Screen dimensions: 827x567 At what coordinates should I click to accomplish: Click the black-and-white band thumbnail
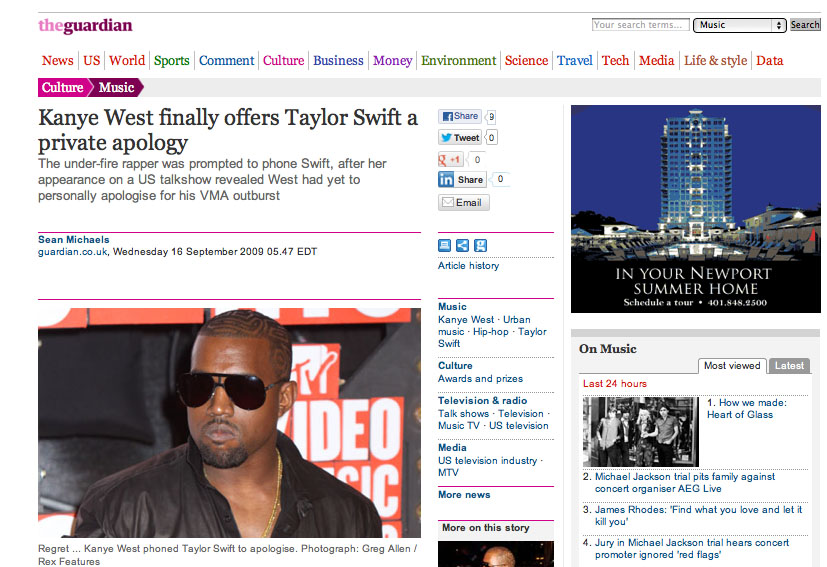pyautogui.click(x=641, y=432)
